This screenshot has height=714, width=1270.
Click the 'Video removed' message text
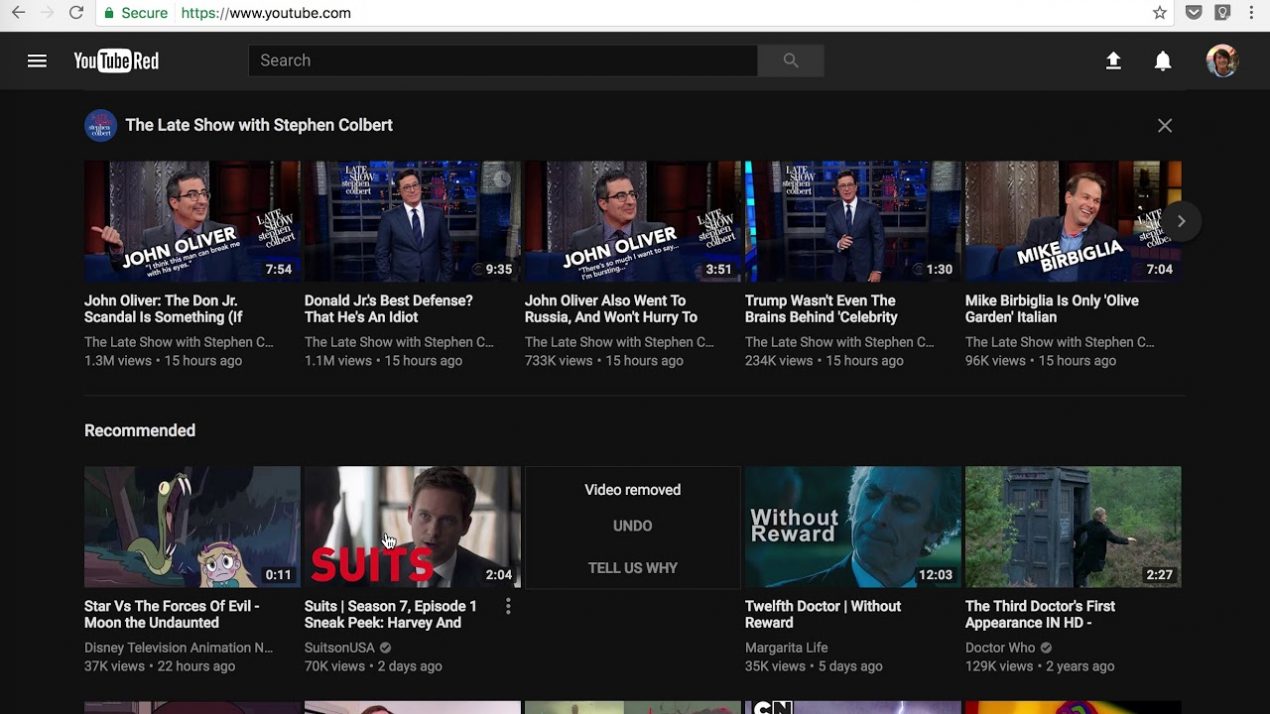(x=632, y=490)
